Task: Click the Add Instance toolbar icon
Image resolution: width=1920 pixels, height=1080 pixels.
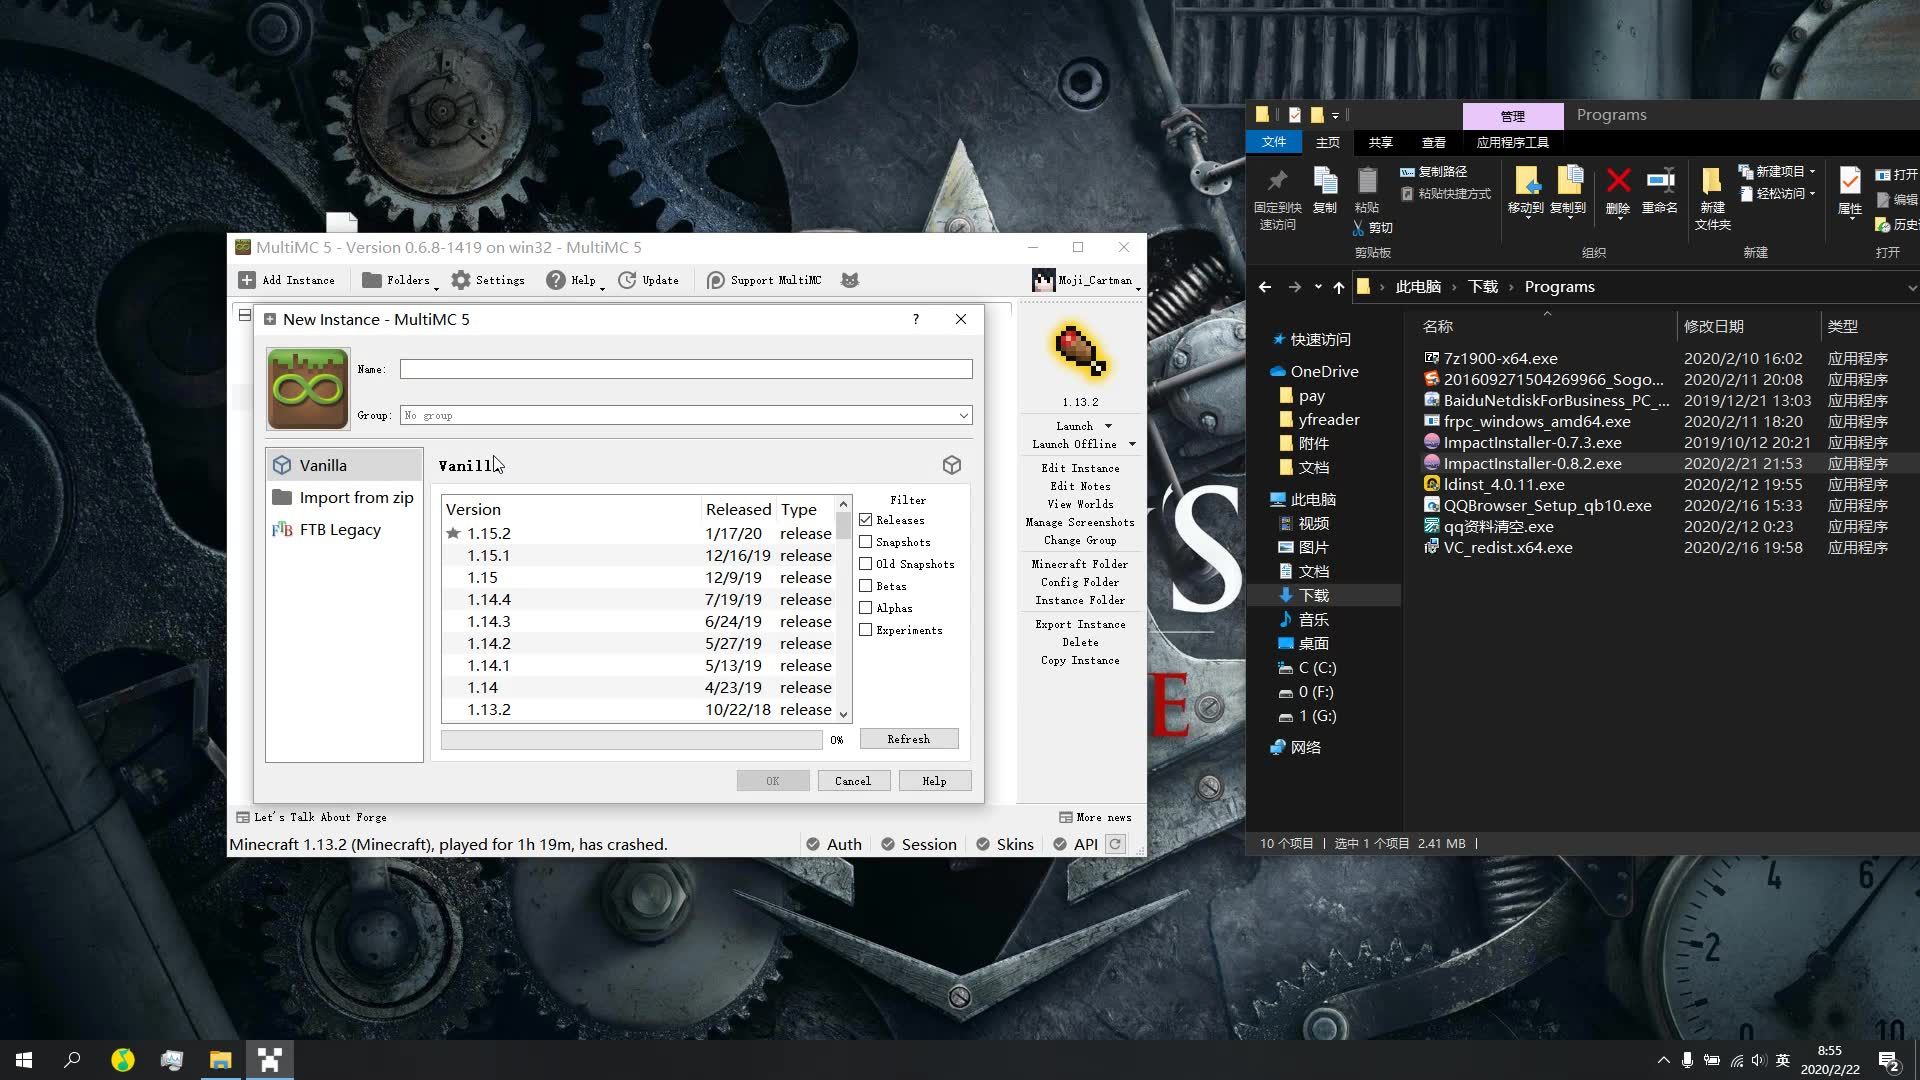Action: (x=247, y=280)
